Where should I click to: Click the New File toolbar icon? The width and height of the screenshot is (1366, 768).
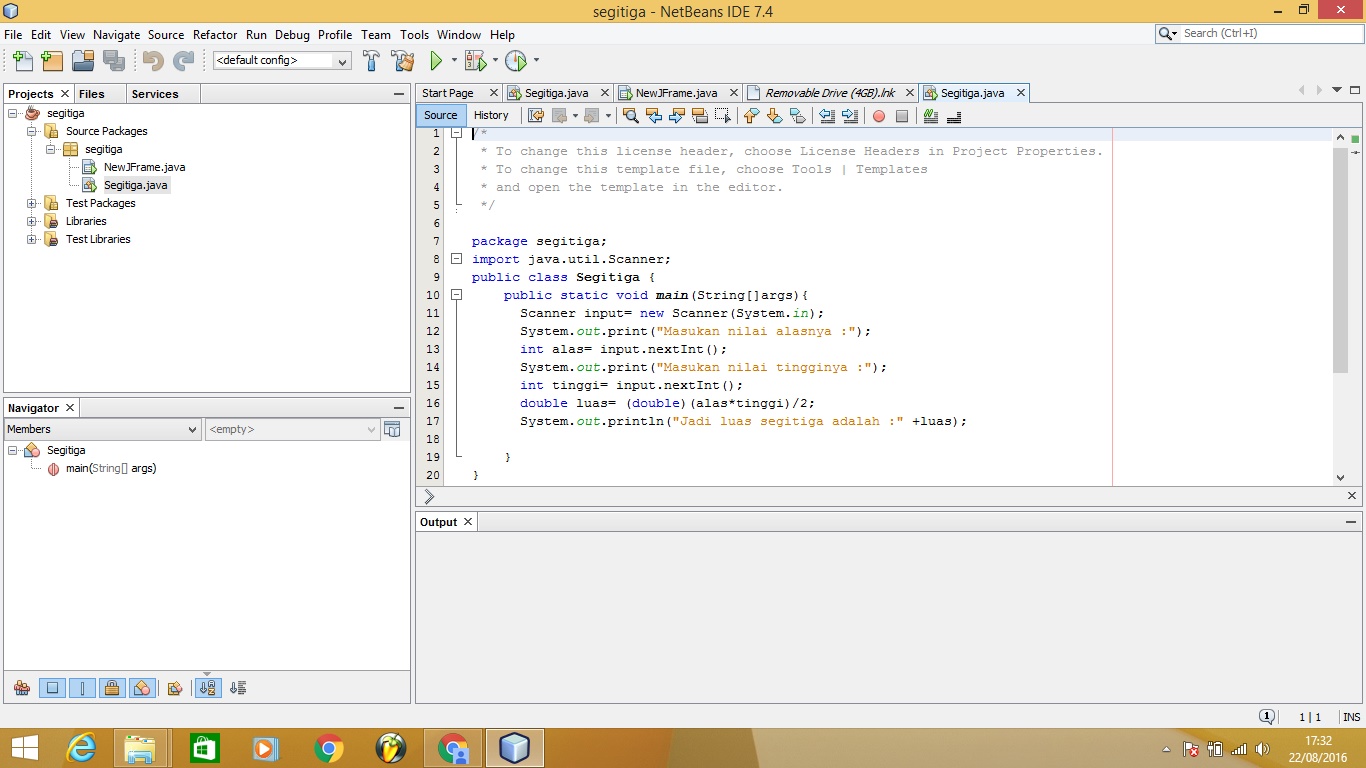click(22, 61)
